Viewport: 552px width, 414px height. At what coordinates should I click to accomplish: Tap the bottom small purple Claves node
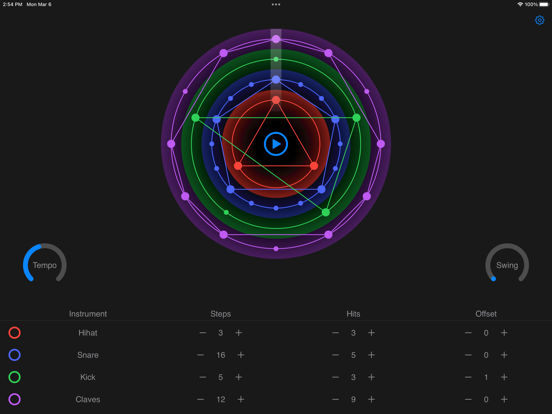point(276,249)
